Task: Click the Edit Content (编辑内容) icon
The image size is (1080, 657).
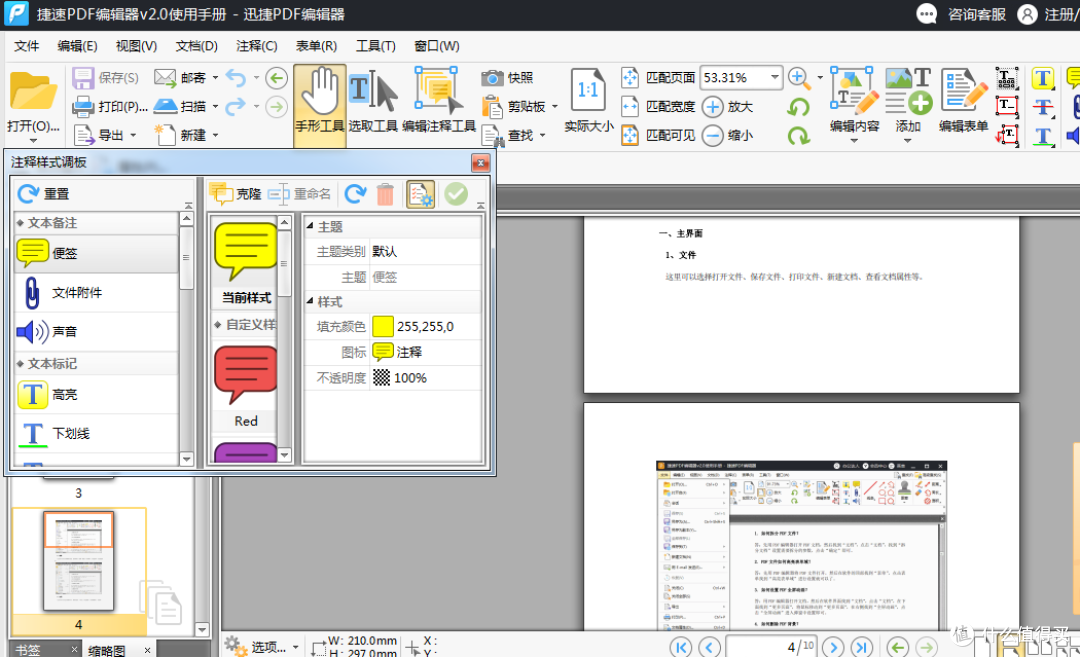Action: pos(854,91)
